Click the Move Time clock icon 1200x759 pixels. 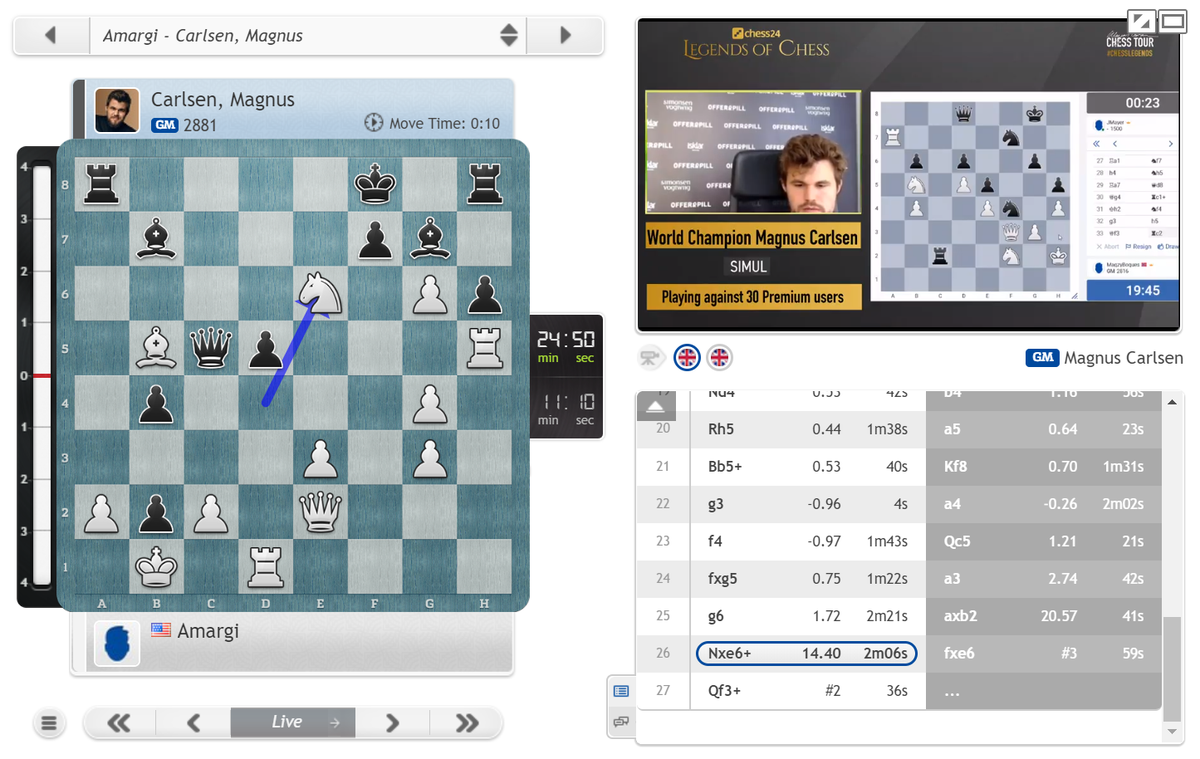point(374,123)
